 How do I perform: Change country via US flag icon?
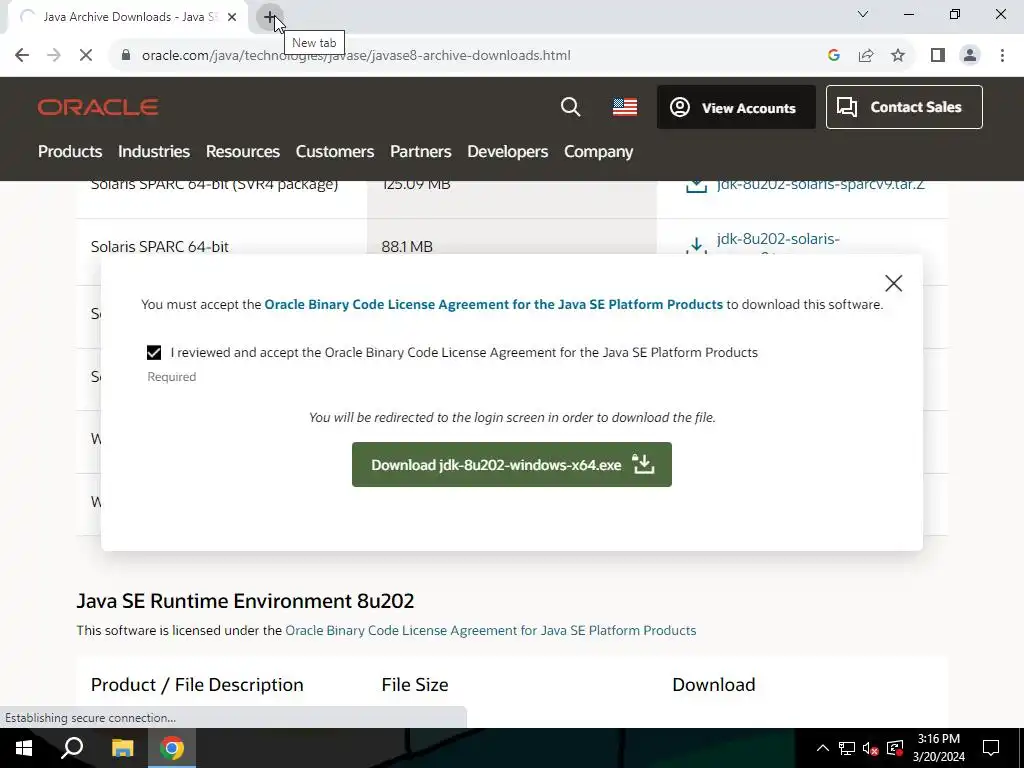(x=624, y=107)
